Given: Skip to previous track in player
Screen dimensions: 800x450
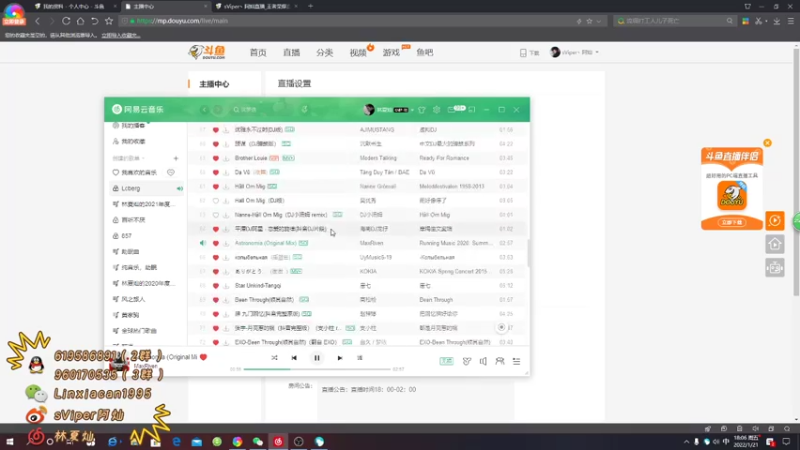Looking at the screenshot, I should pyautogui.click(x=294, y=358).
